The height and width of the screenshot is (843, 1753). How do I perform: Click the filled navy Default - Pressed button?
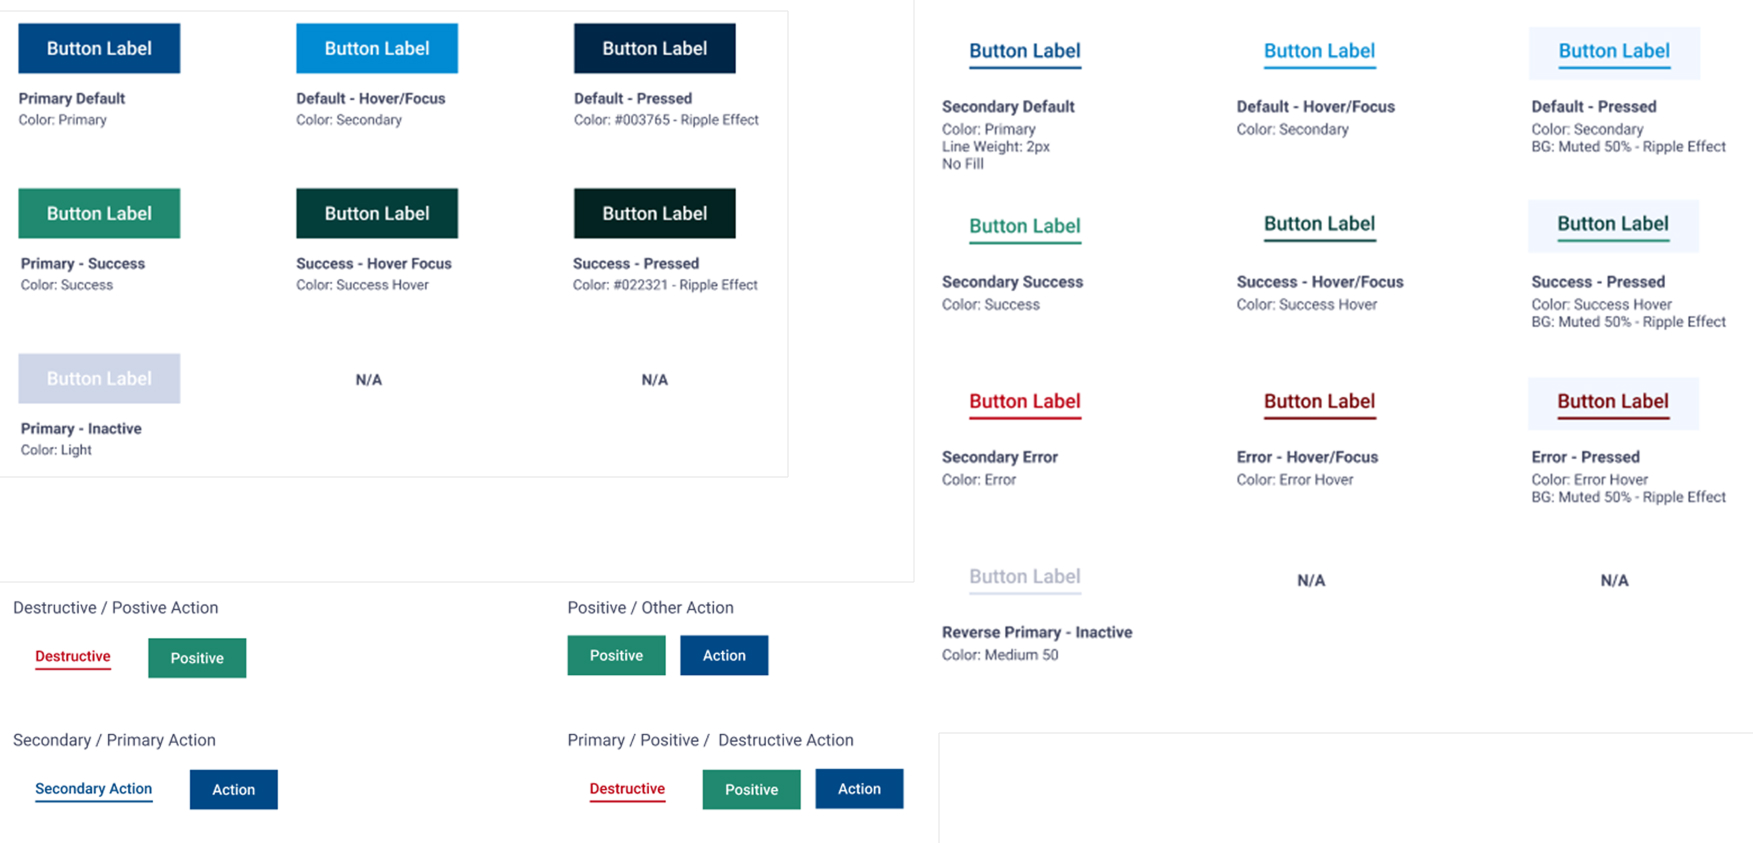click(654, 48)
